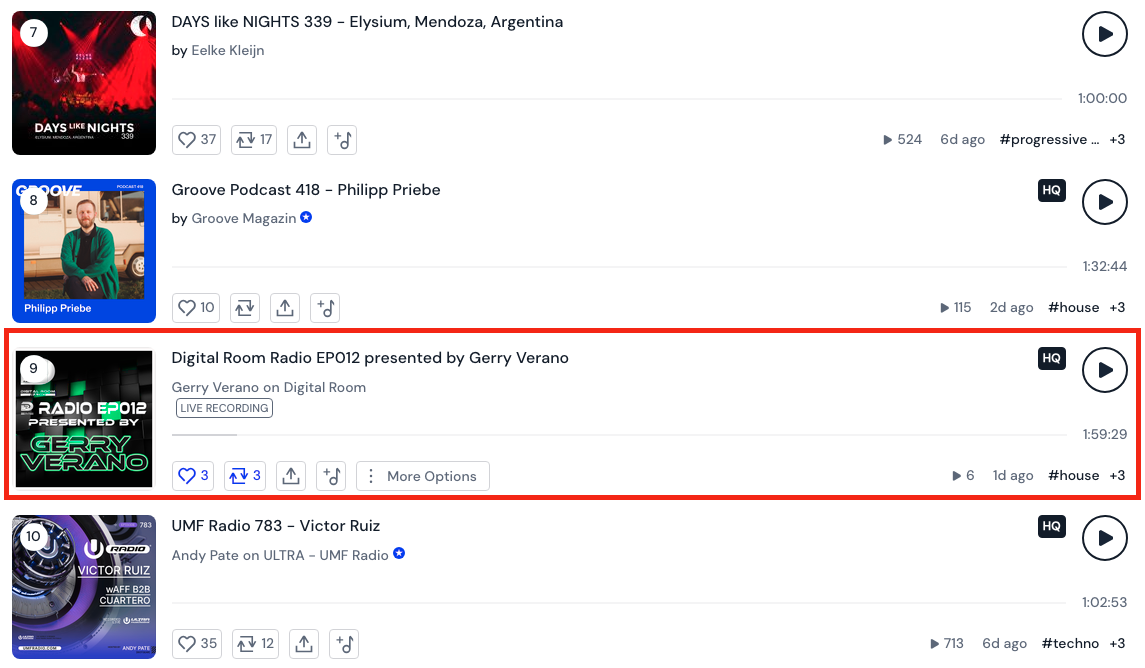
Task: Click #house tag on Groove Podcast 418
Action: 1073,307
